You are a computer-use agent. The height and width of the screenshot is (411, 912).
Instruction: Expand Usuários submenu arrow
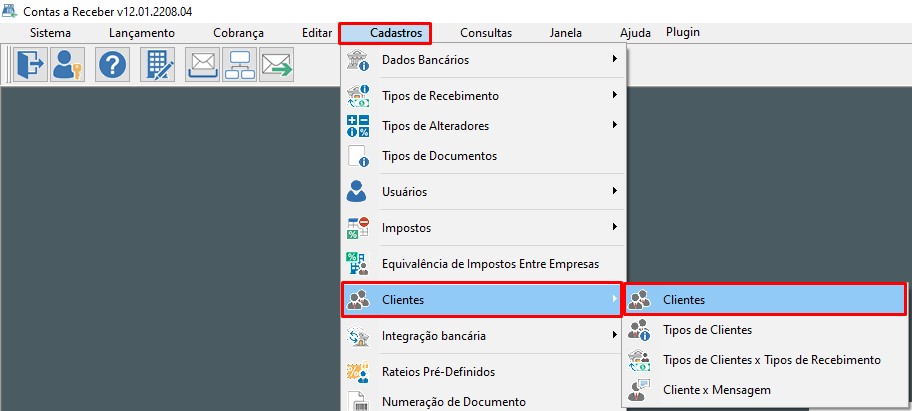coord(614,191)
